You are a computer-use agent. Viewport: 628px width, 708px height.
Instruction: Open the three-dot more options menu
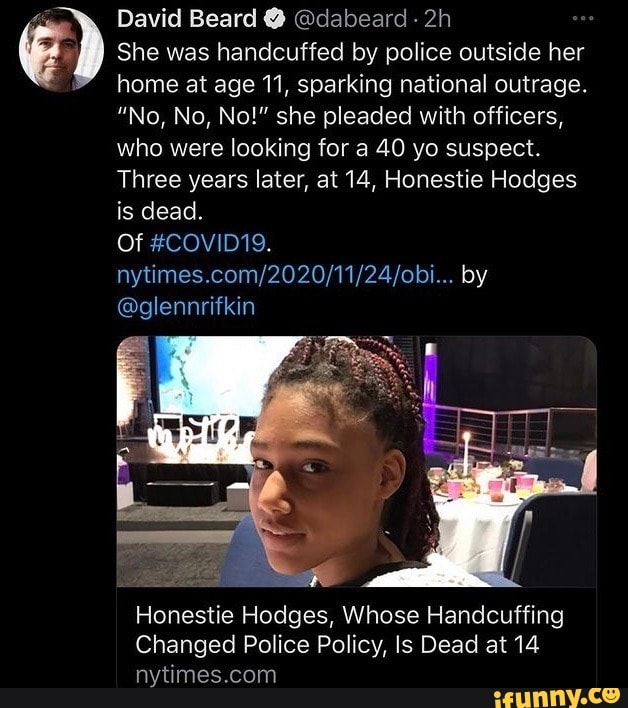point(582,19)
